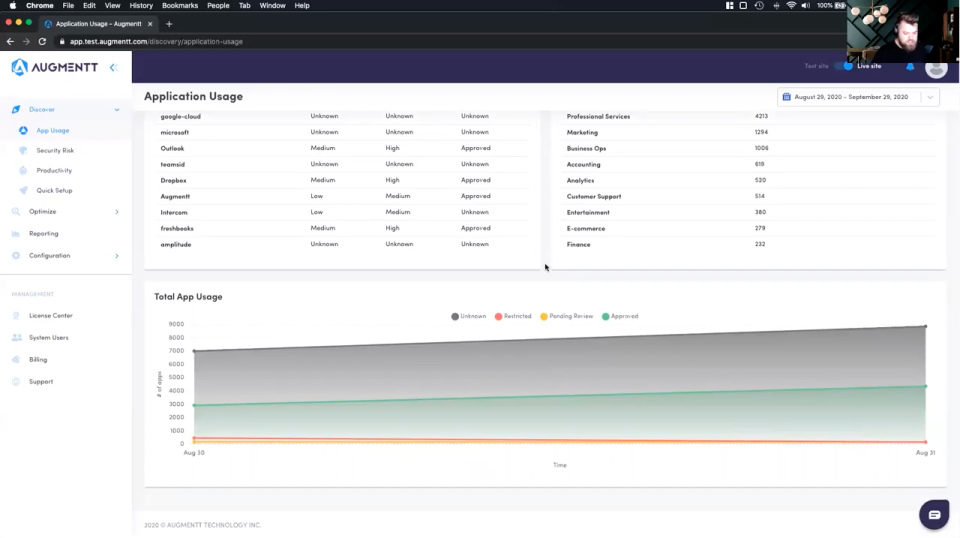Open user profile avatar
This screenshot has height=538, width=960.
936,67
